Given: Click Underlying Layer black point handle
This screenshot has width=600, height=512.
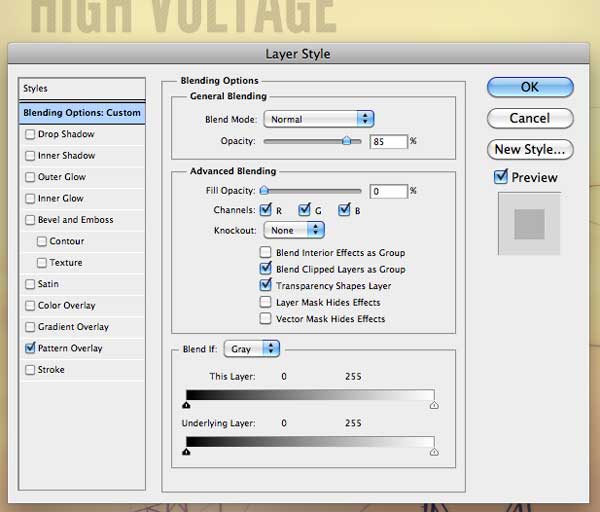Looking at the screenshot, I should pos(186,452).
